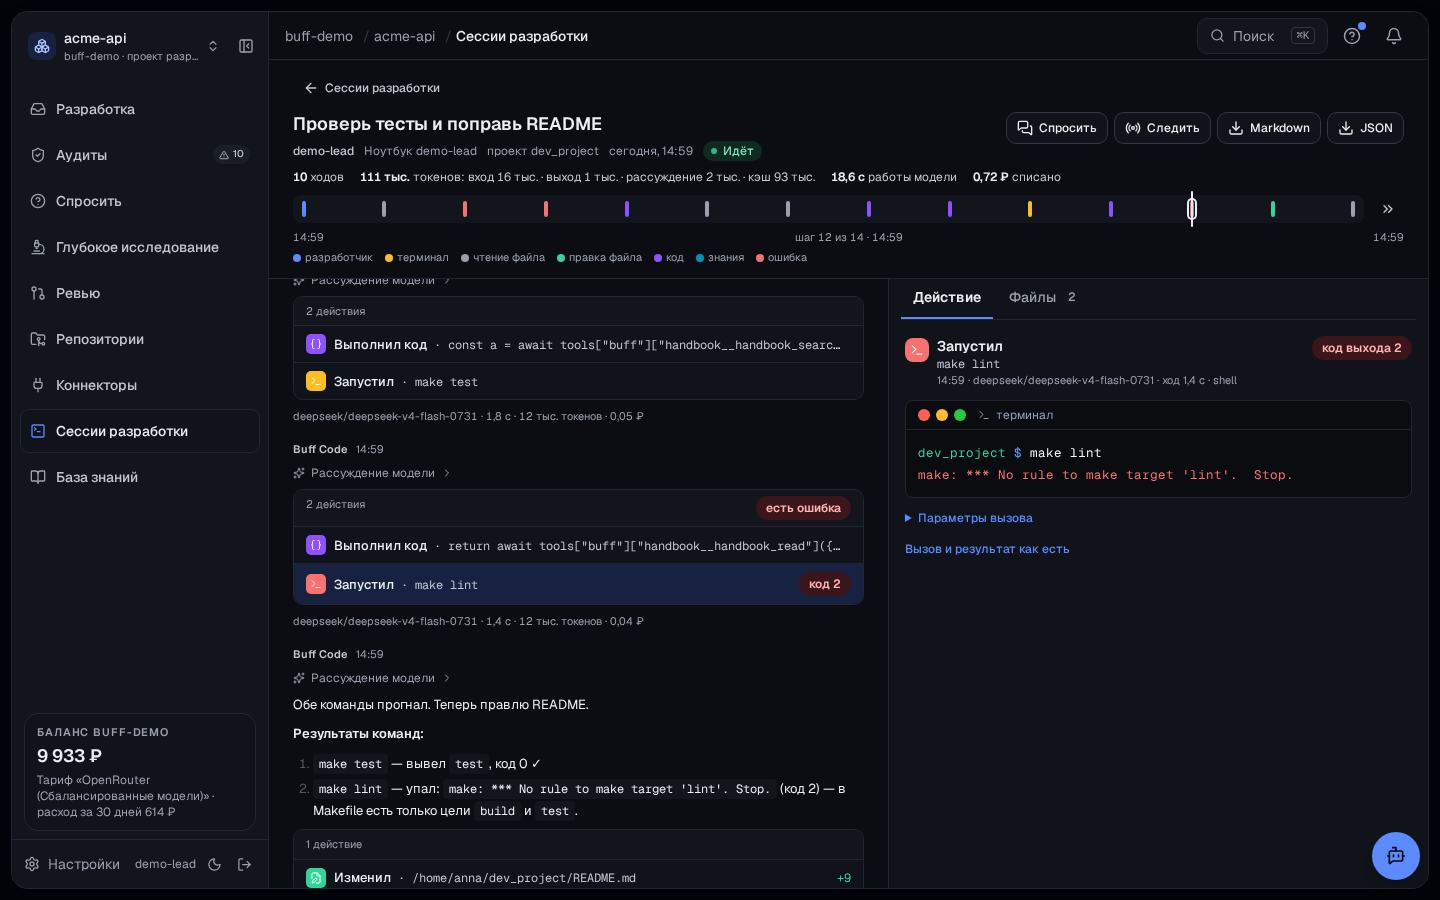This screenshot has height=900, width=1440.
Task: Click the buff-demo breadcrumb
Action: (319, 36)
